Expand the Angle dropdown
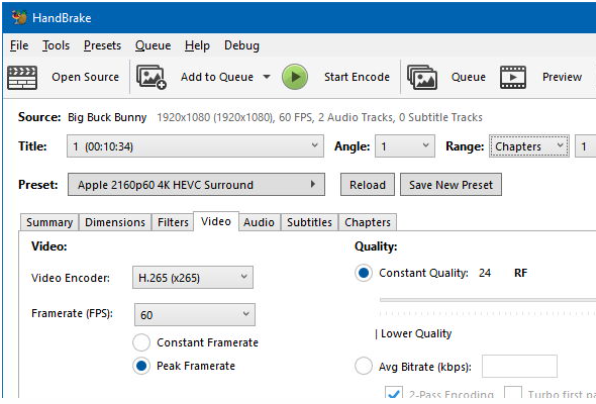This screenshot has height=404, width=596. coord(405,146)
